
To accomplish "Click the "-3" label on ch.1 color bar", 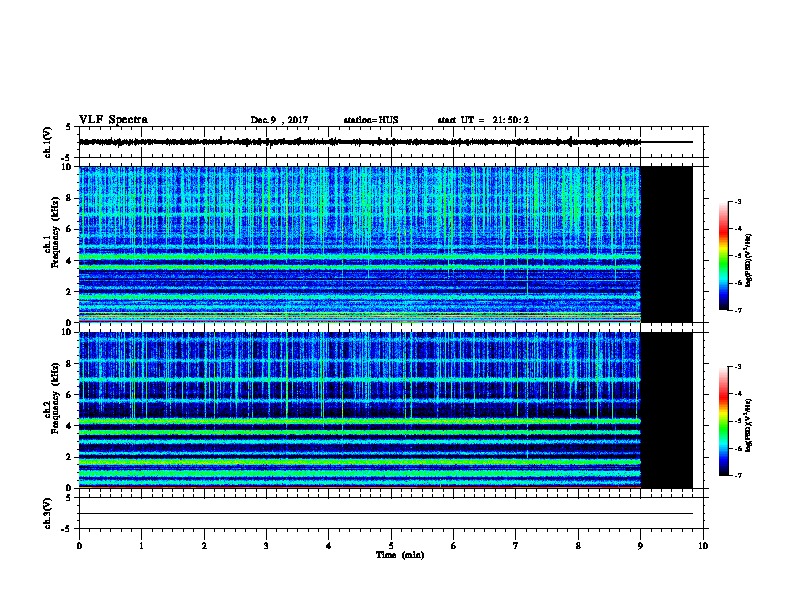I will point(737,202).
